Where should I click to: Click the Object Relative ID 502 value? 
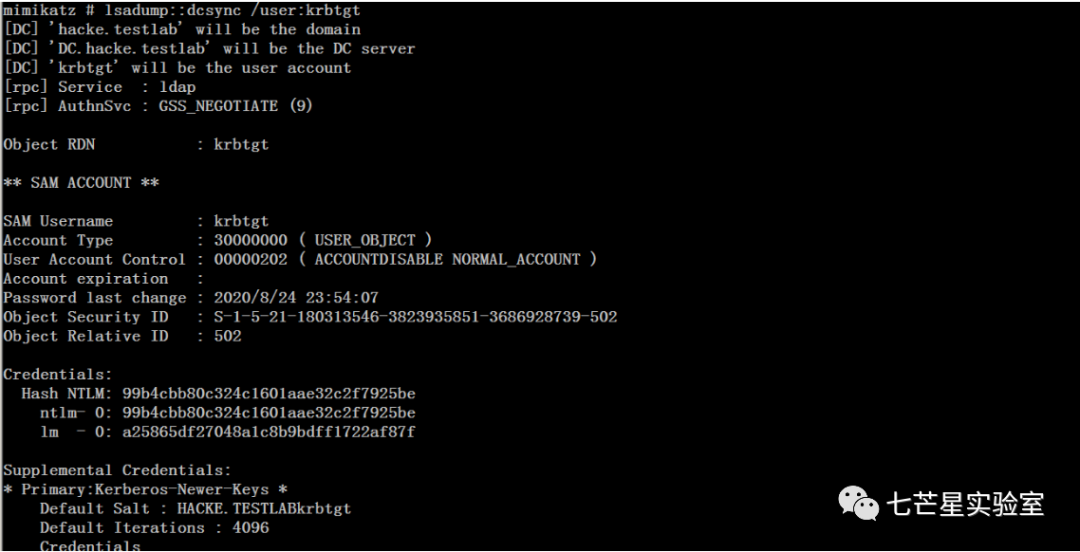click(x=227, y=336)
